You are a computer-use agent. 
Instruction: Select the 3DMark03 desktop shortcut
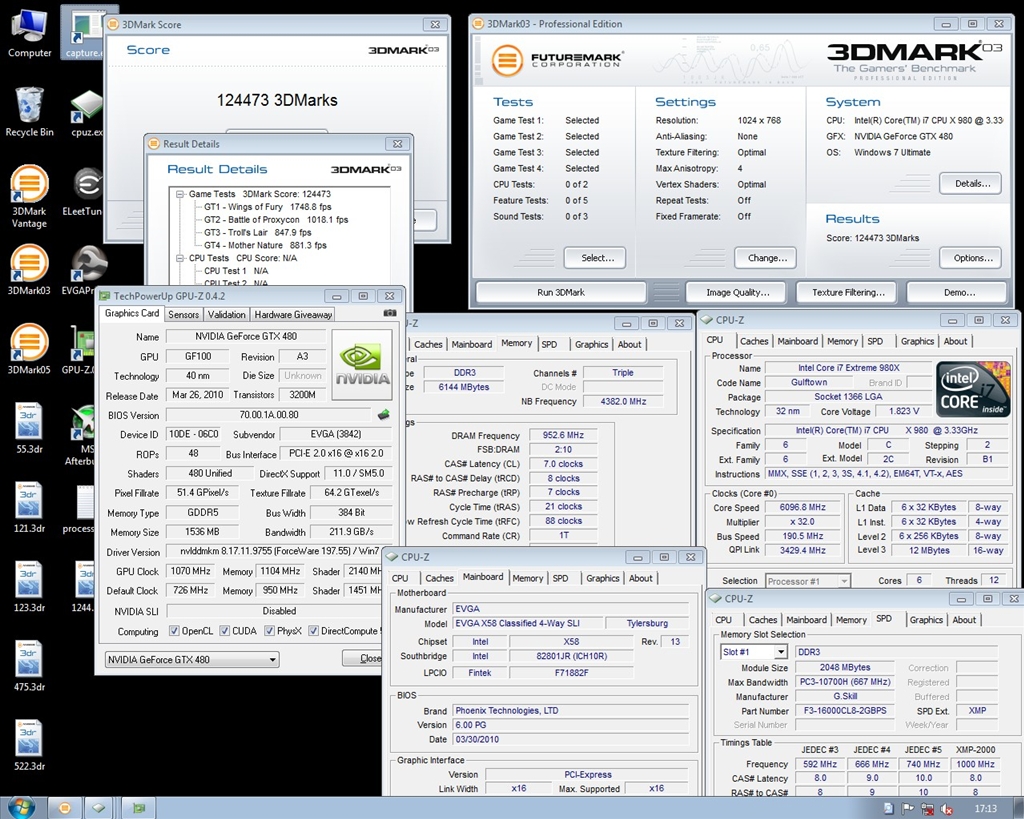point(29,270)
